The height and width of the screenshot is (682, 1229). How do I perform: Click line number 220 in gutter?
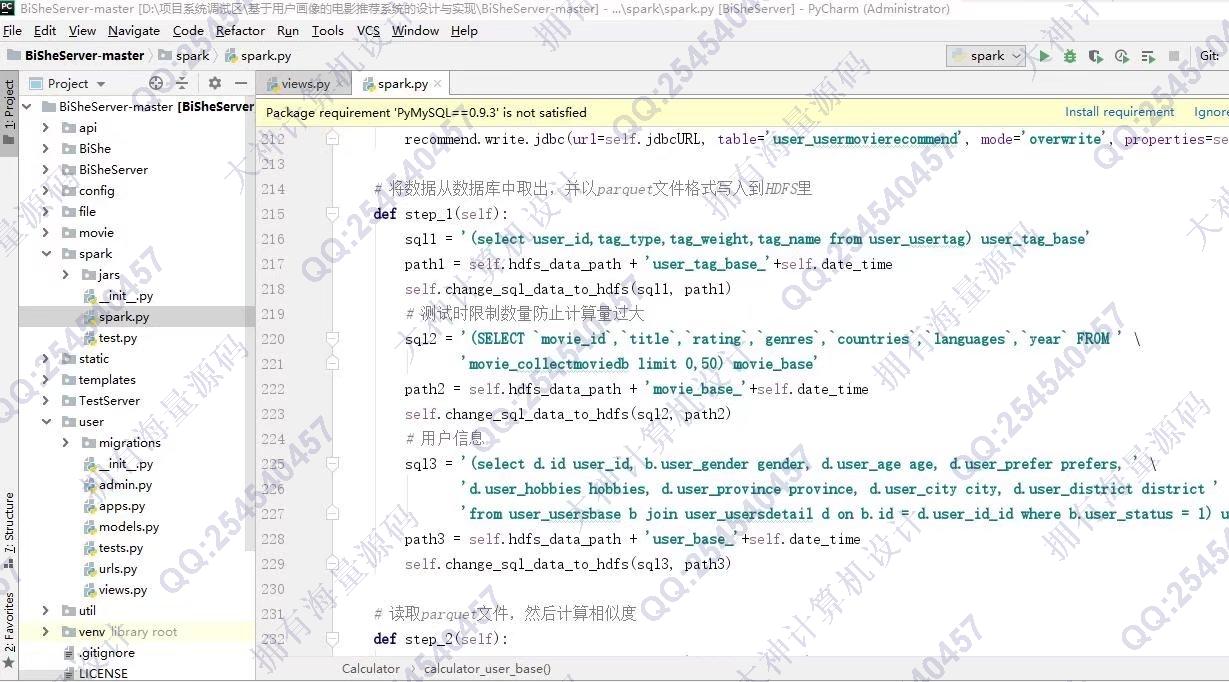272,339
